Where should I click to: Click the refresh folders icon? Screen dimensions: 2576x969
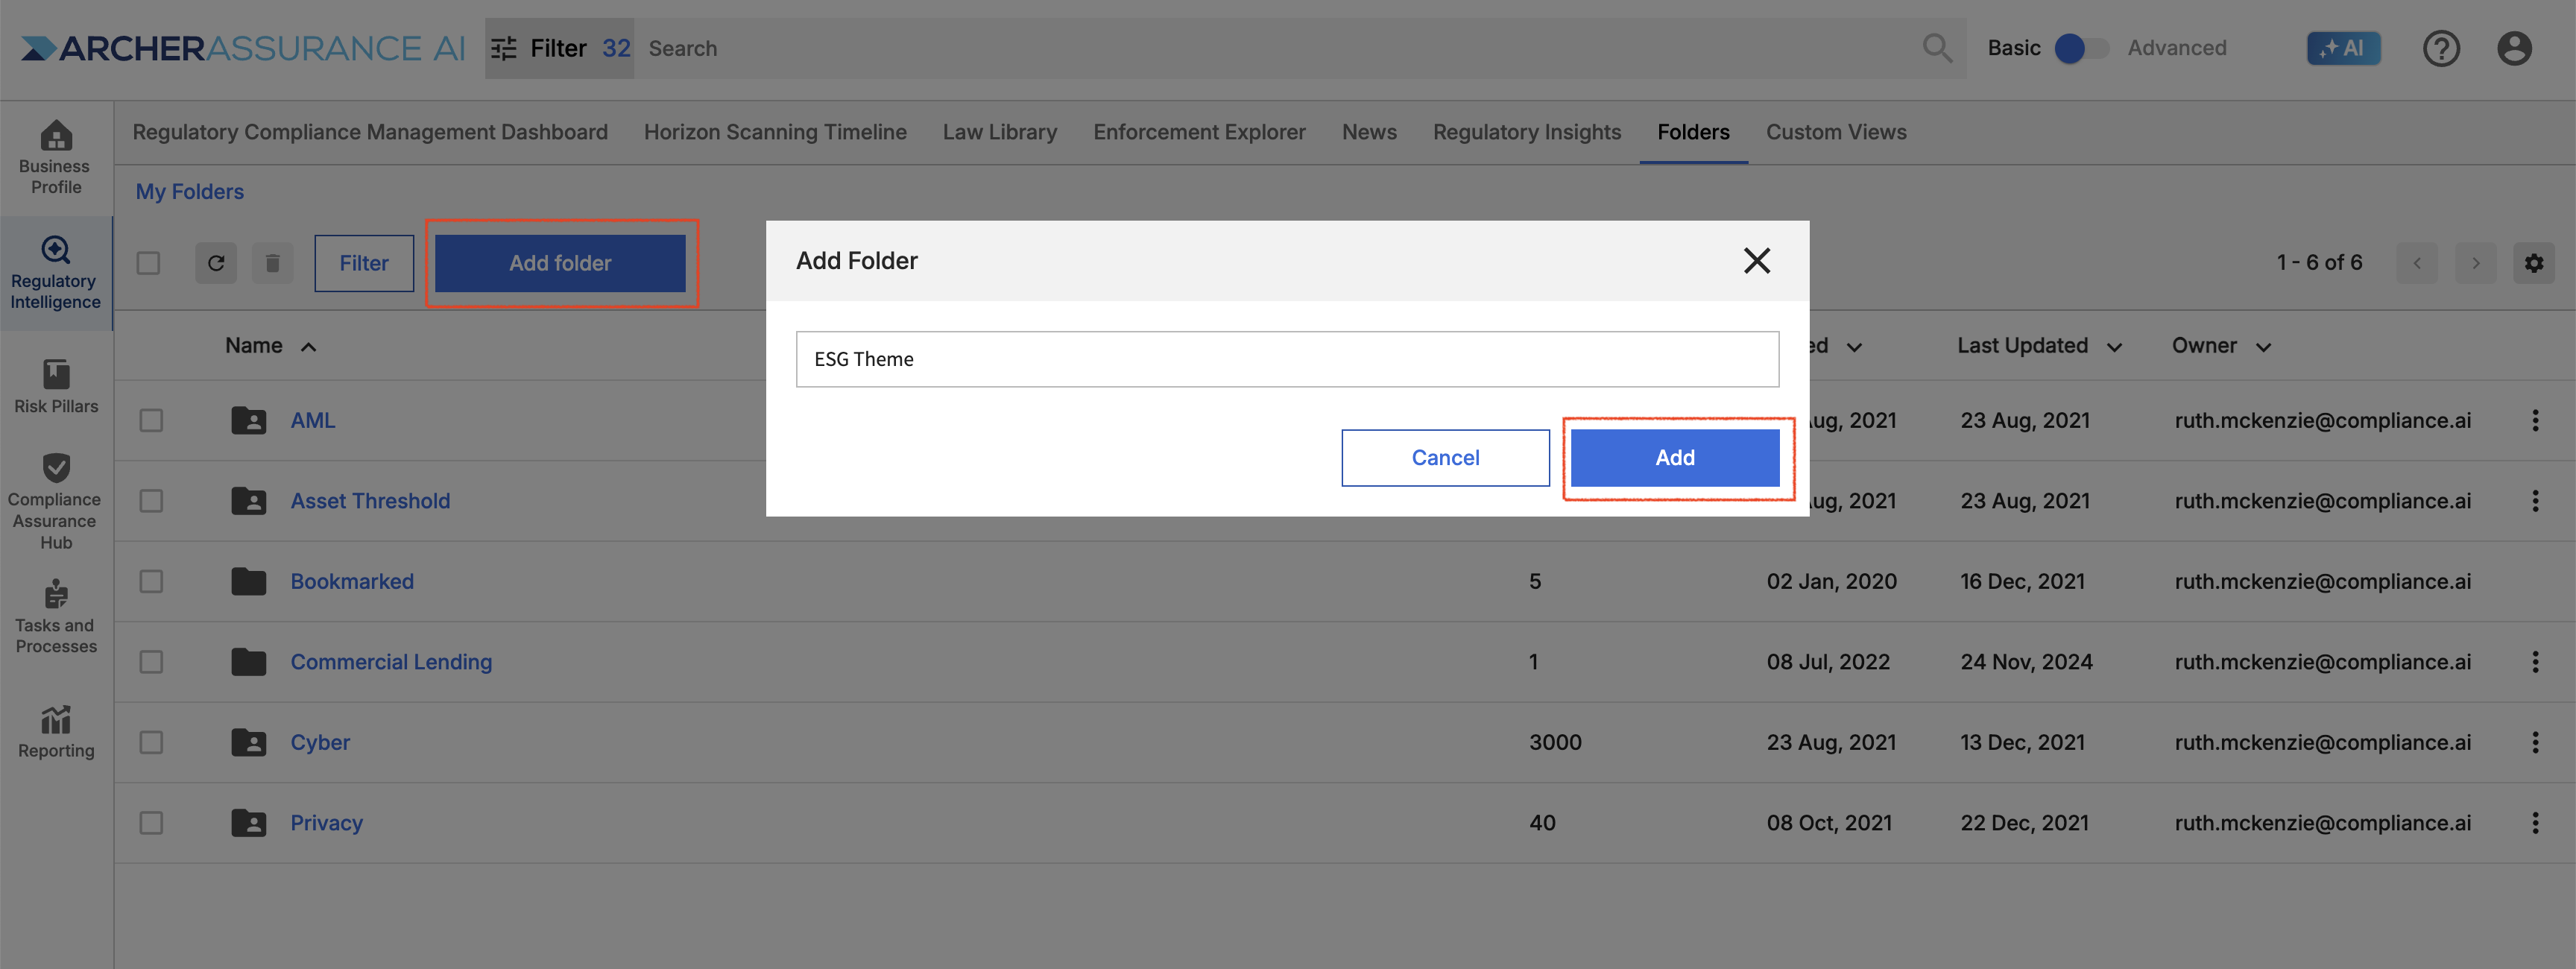click(x=216, y=263)
